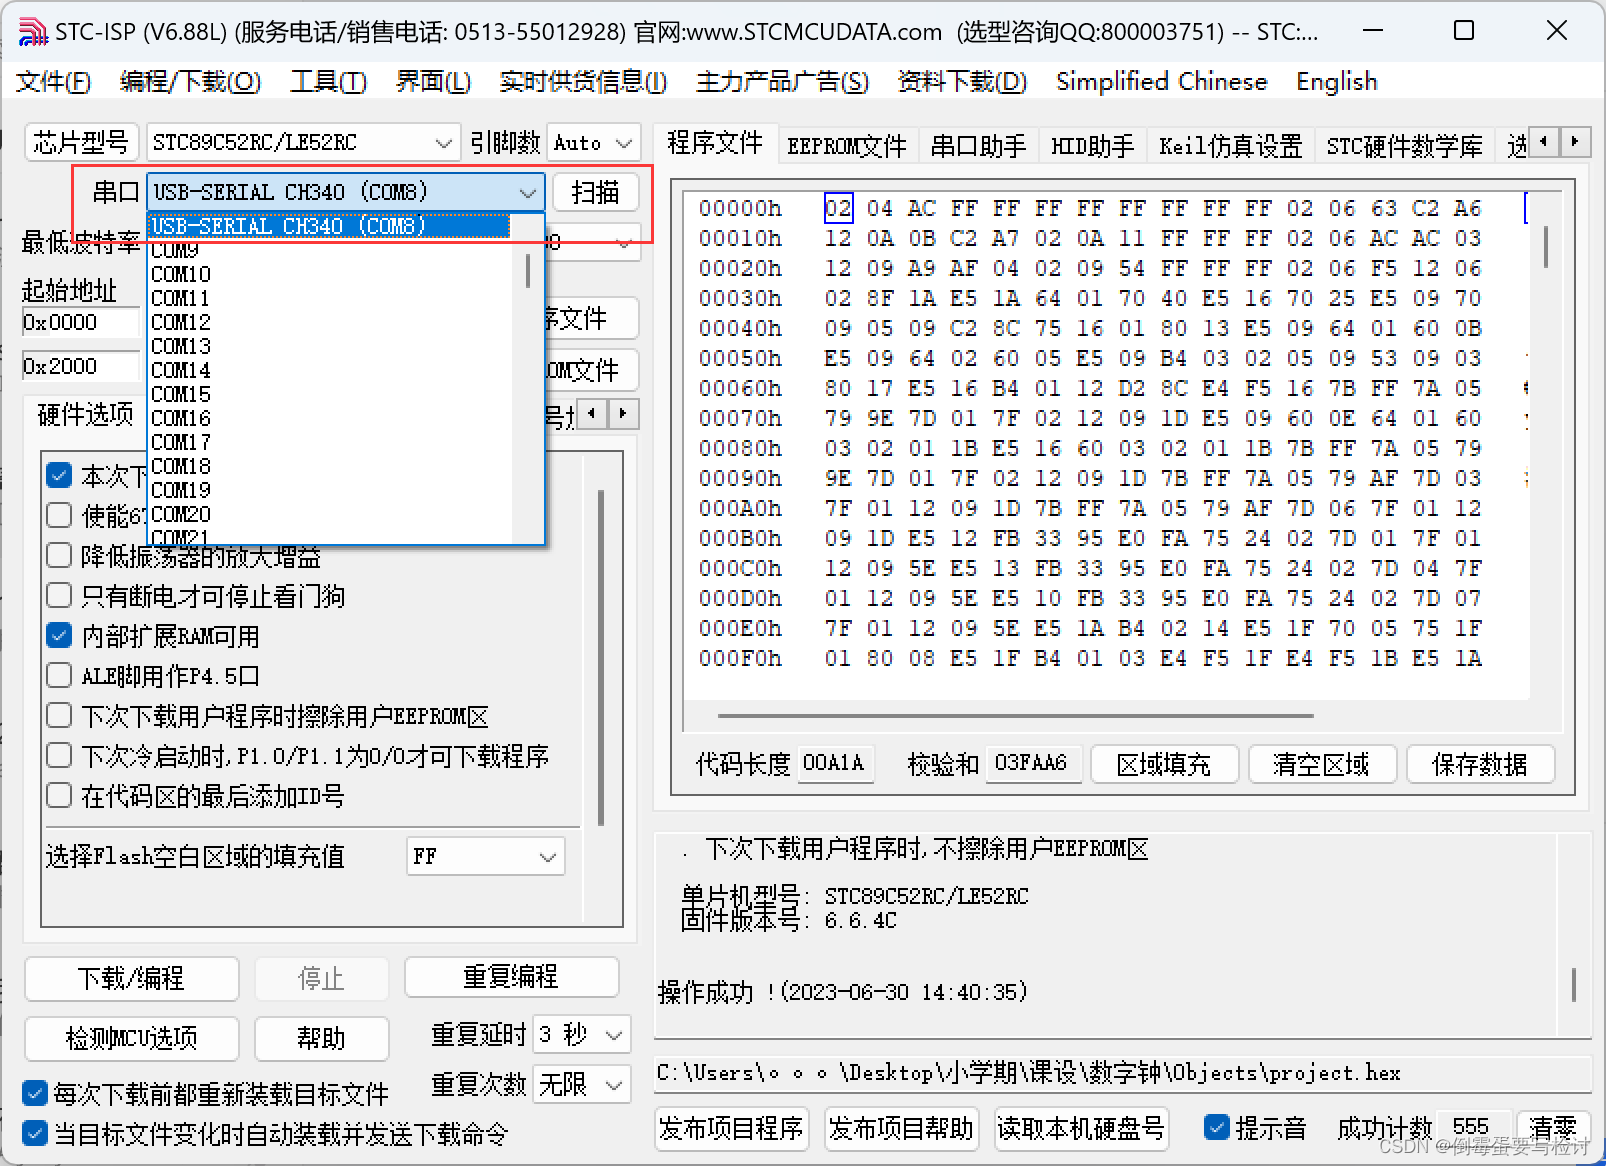
Task: Click the 重复编程 button
Action: (x=511, y=976)
